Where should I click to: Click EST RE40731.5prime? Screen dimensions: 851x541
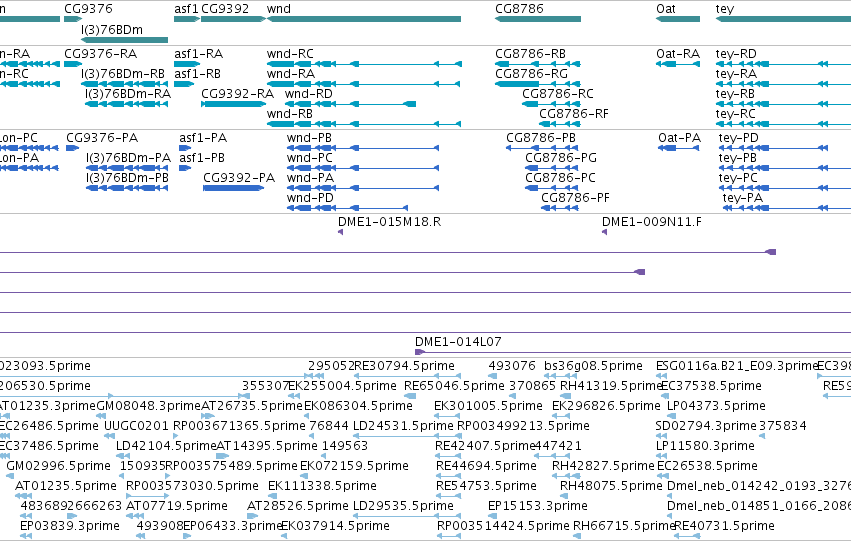click(687, 536)
